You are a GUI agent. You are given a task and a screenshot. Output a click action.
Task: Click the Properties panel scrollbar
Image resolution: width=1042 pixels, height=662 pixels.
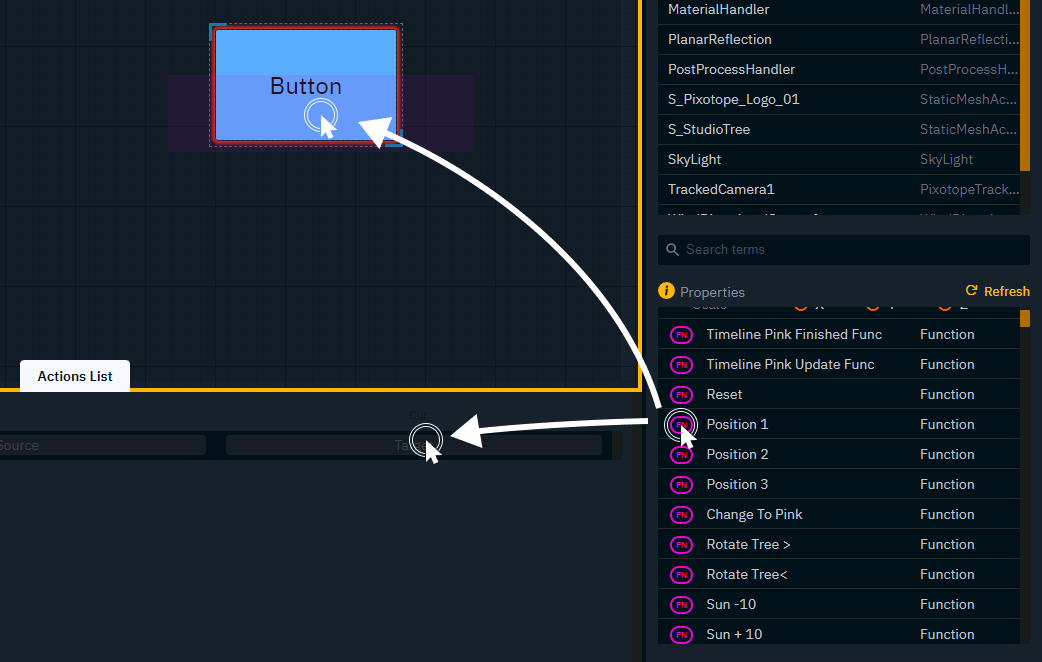(x=1026, y=320)
